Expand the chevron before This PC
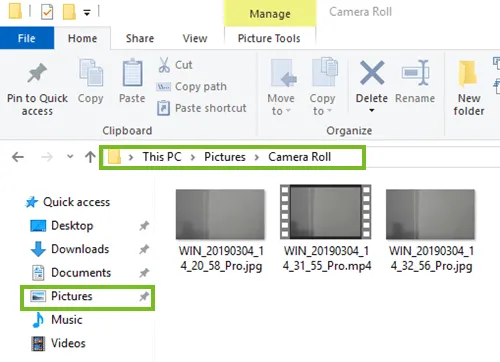Viewport: 500px width, 362px height. [x=131, y=157]
